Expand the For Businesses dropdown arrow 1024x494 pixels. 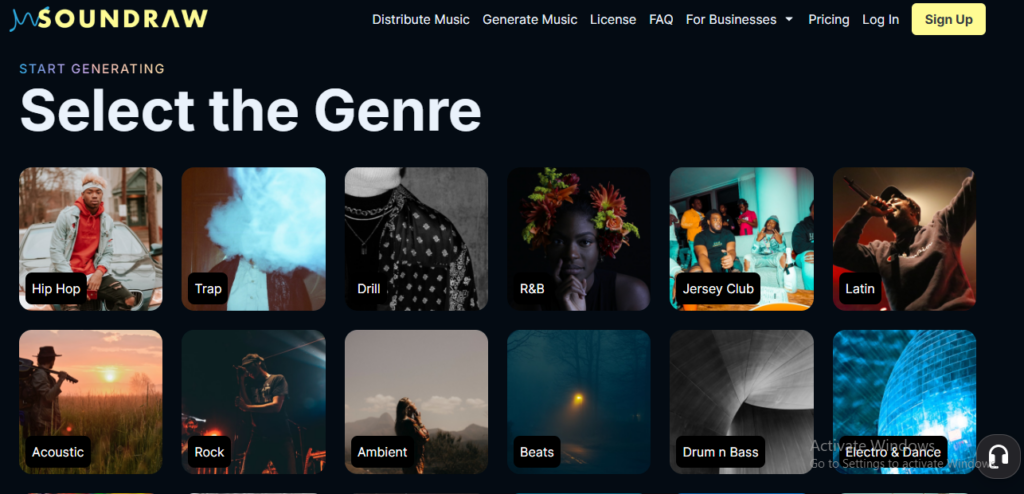click(789, 20)
